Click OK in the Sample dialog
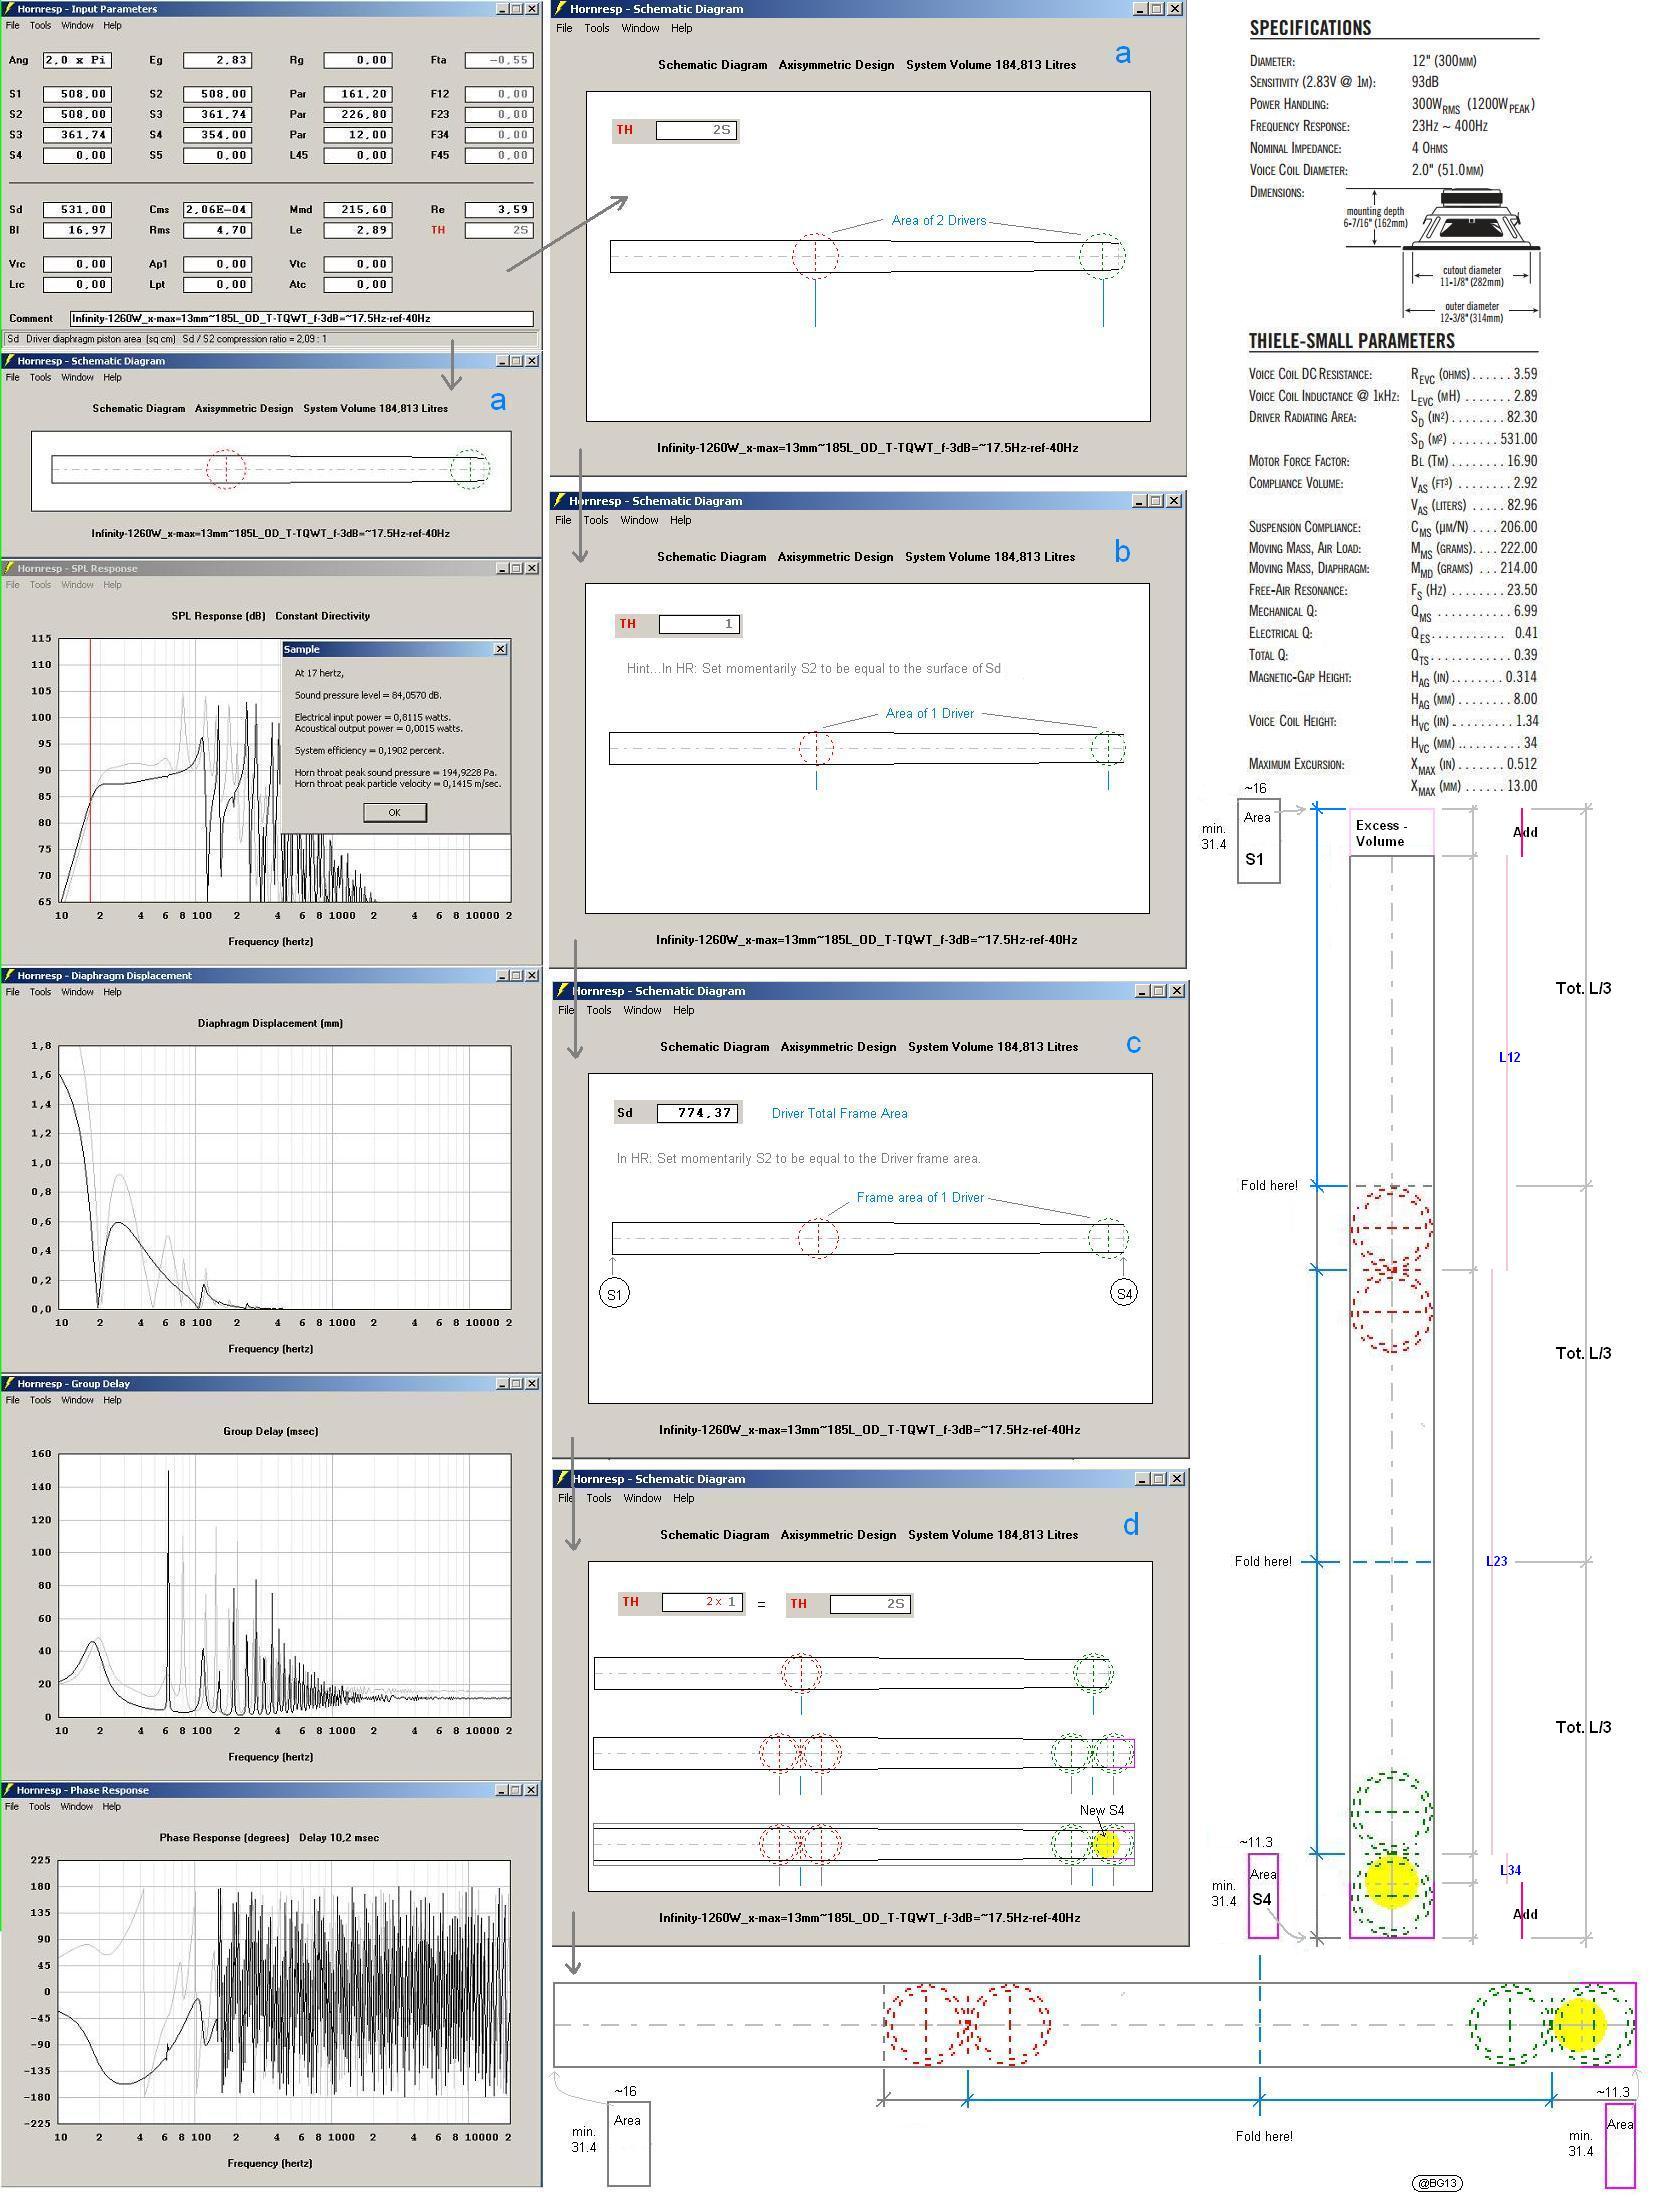1653x2204 pixels. pos(395,812)
